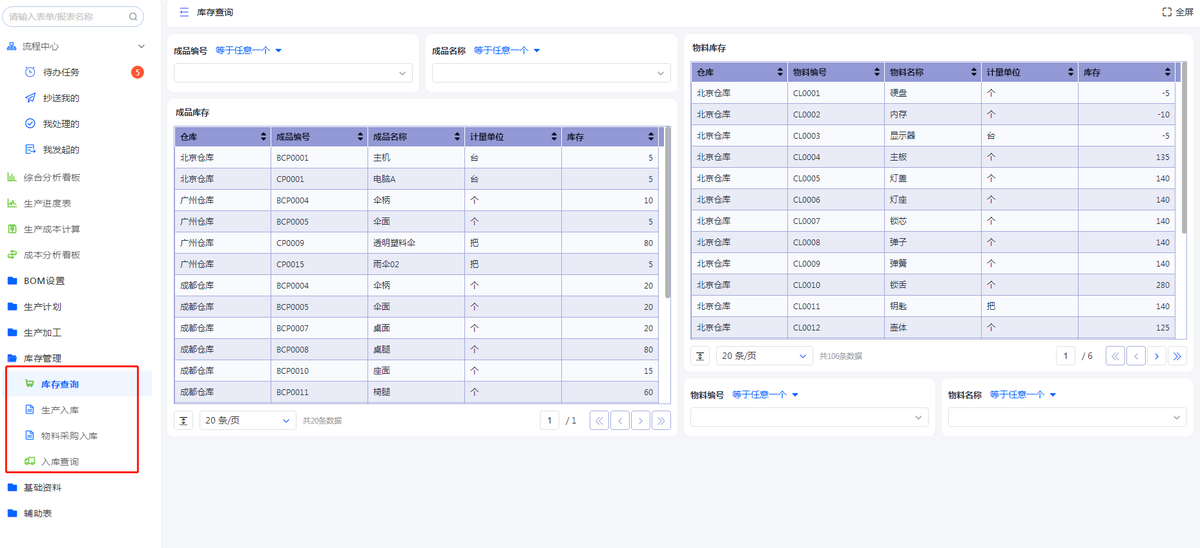Click the 全屏 fullscreen button
Screen dimensions: 1200x548
coord(1177,12)
